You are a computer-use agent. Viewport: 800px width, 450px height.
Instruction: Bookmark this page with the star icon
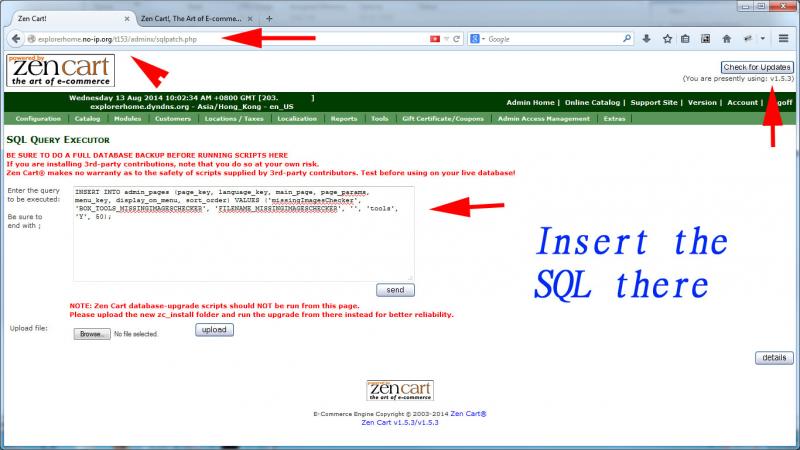667,39
